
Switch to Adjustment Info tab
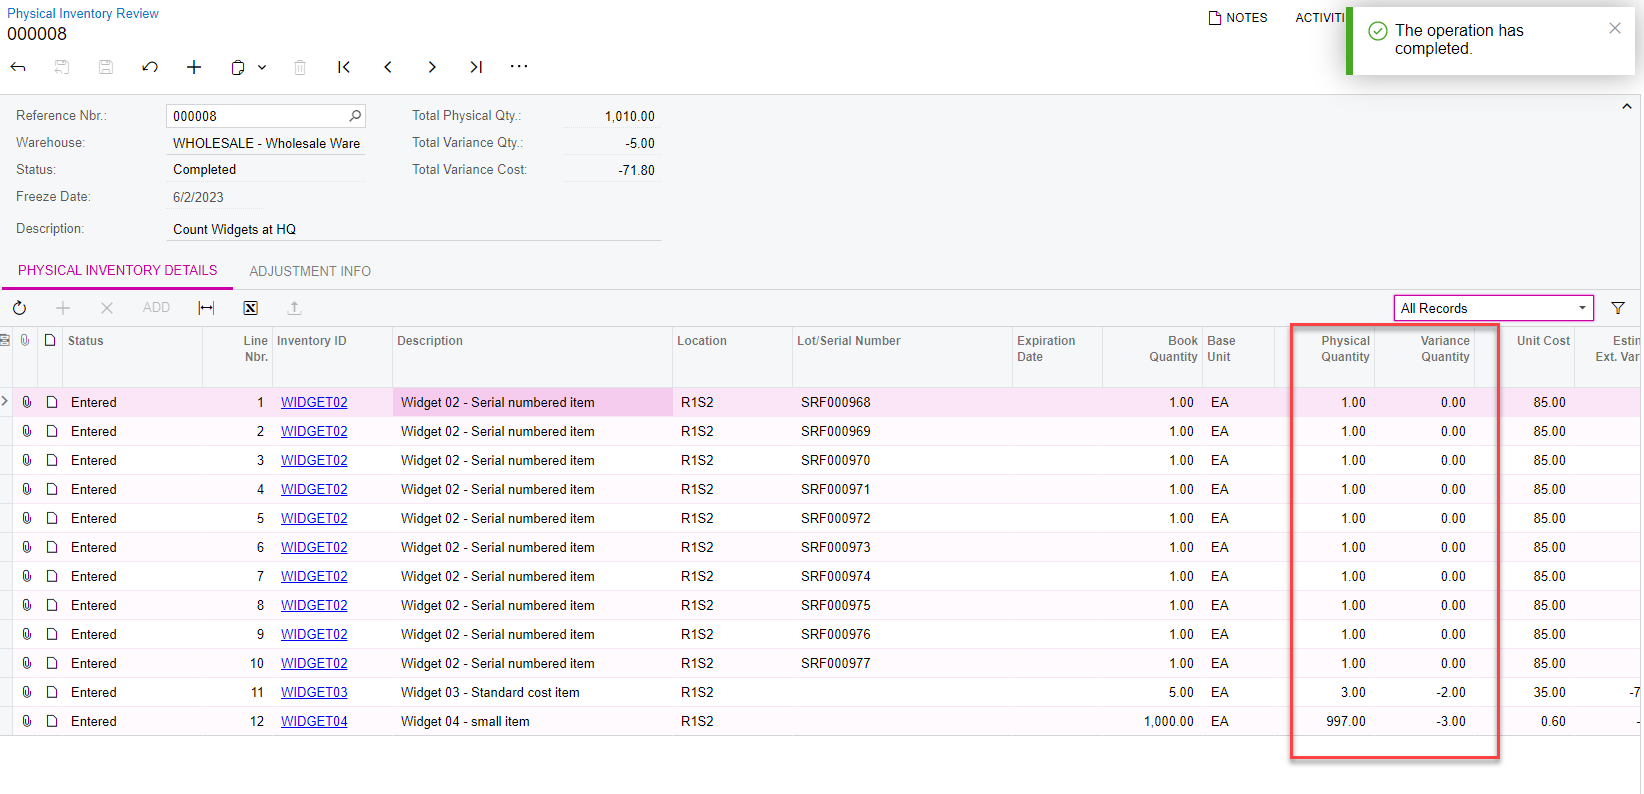click(310, 271)
